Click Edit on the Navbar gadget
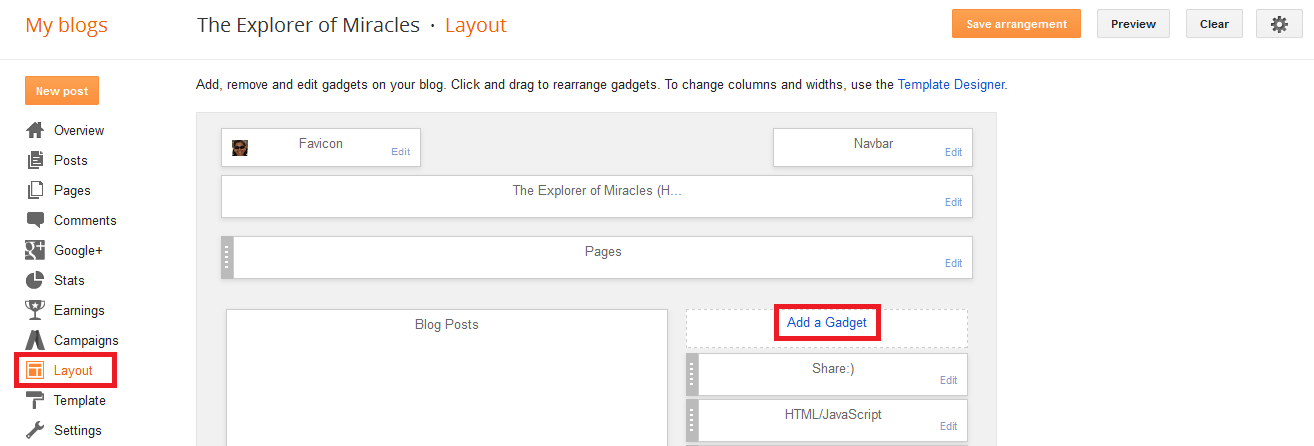Screen dimensions: 1314x446 [953, 152]
